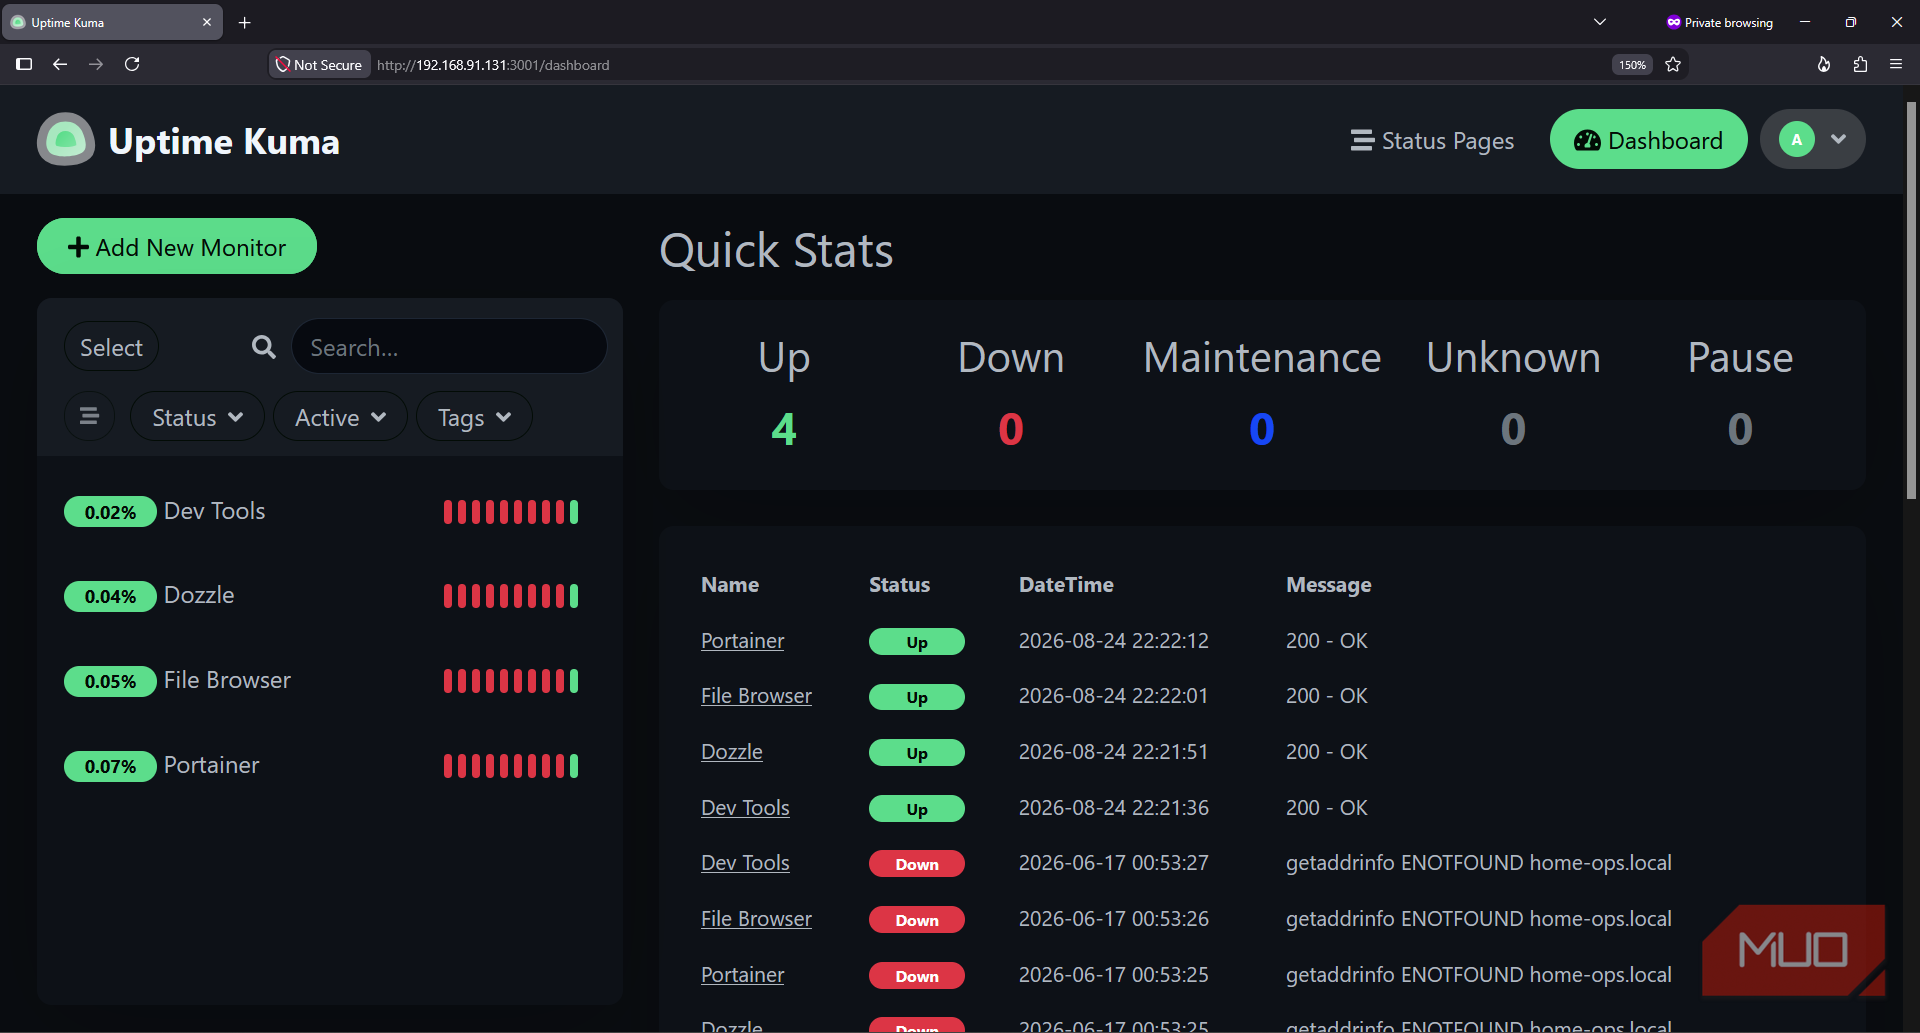
Task: Open Dev Tools link in the Up row
Action: (745, 808)
